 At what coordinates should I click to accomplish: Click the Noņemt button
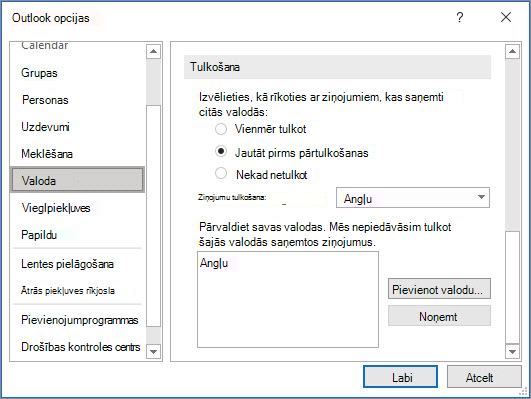click(439, 316)
